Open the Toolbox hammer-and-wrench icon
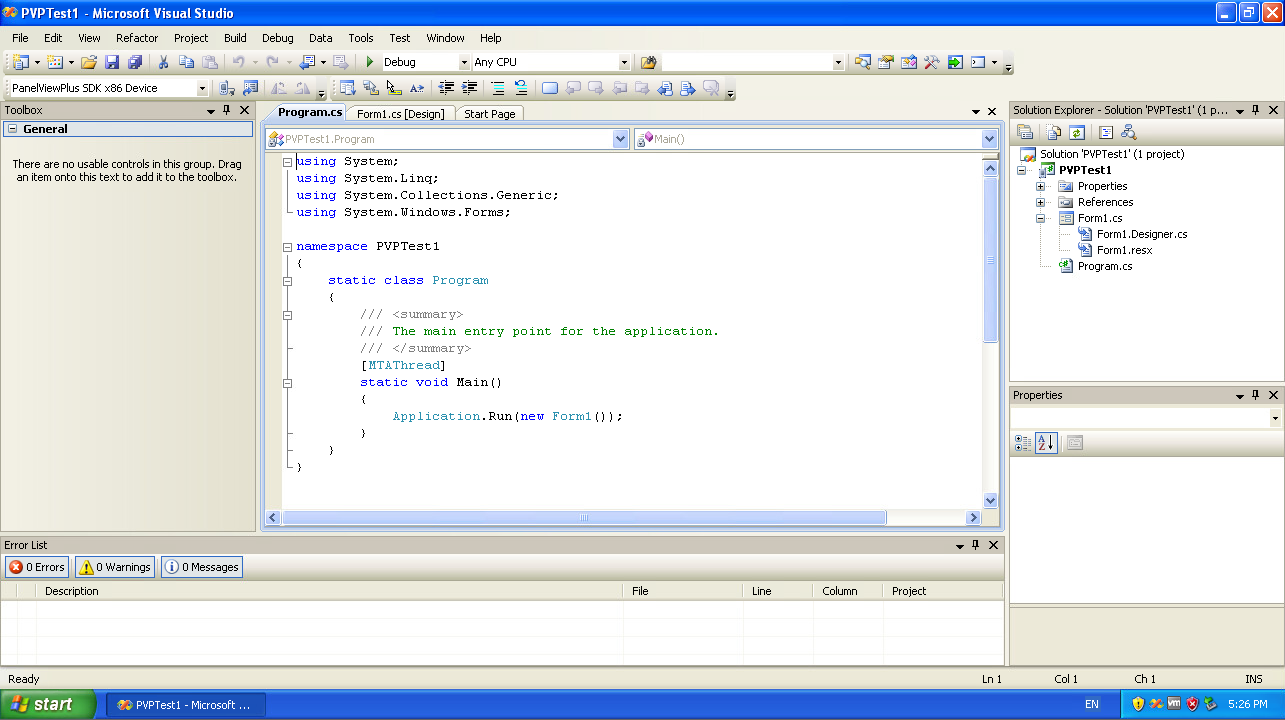 tap(931, 62)
